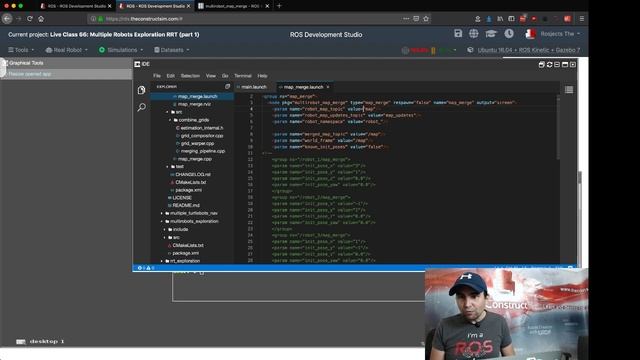
Task: Reload the browser page
Action: pyautogui.click(x=30, y=19)
